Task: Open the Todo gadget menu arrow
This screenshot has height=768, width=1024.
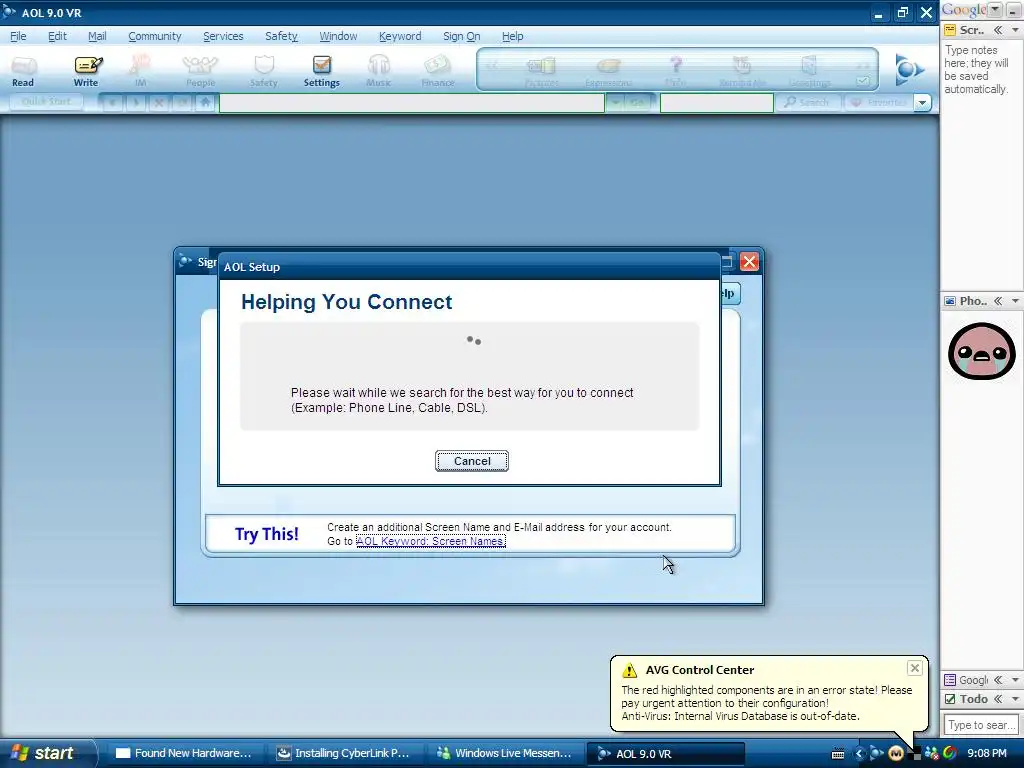Action: point(1015,699)
